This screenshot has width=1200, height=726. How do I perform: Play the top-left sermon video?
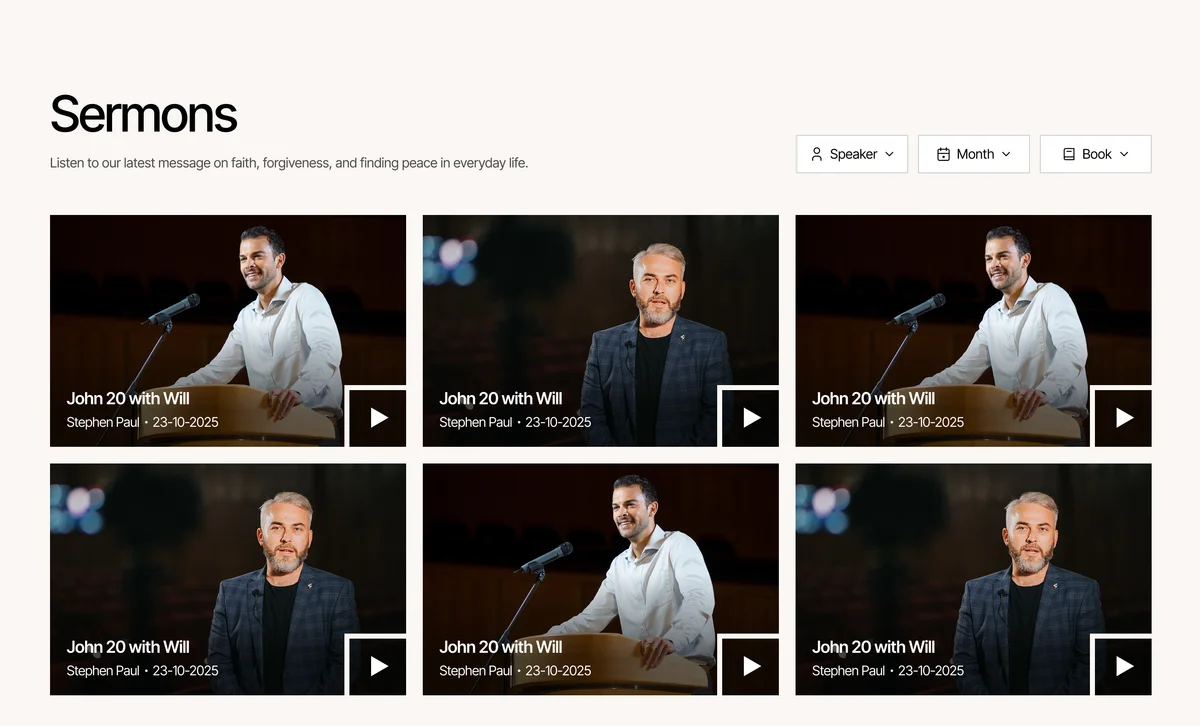click(x=377, y=417)
